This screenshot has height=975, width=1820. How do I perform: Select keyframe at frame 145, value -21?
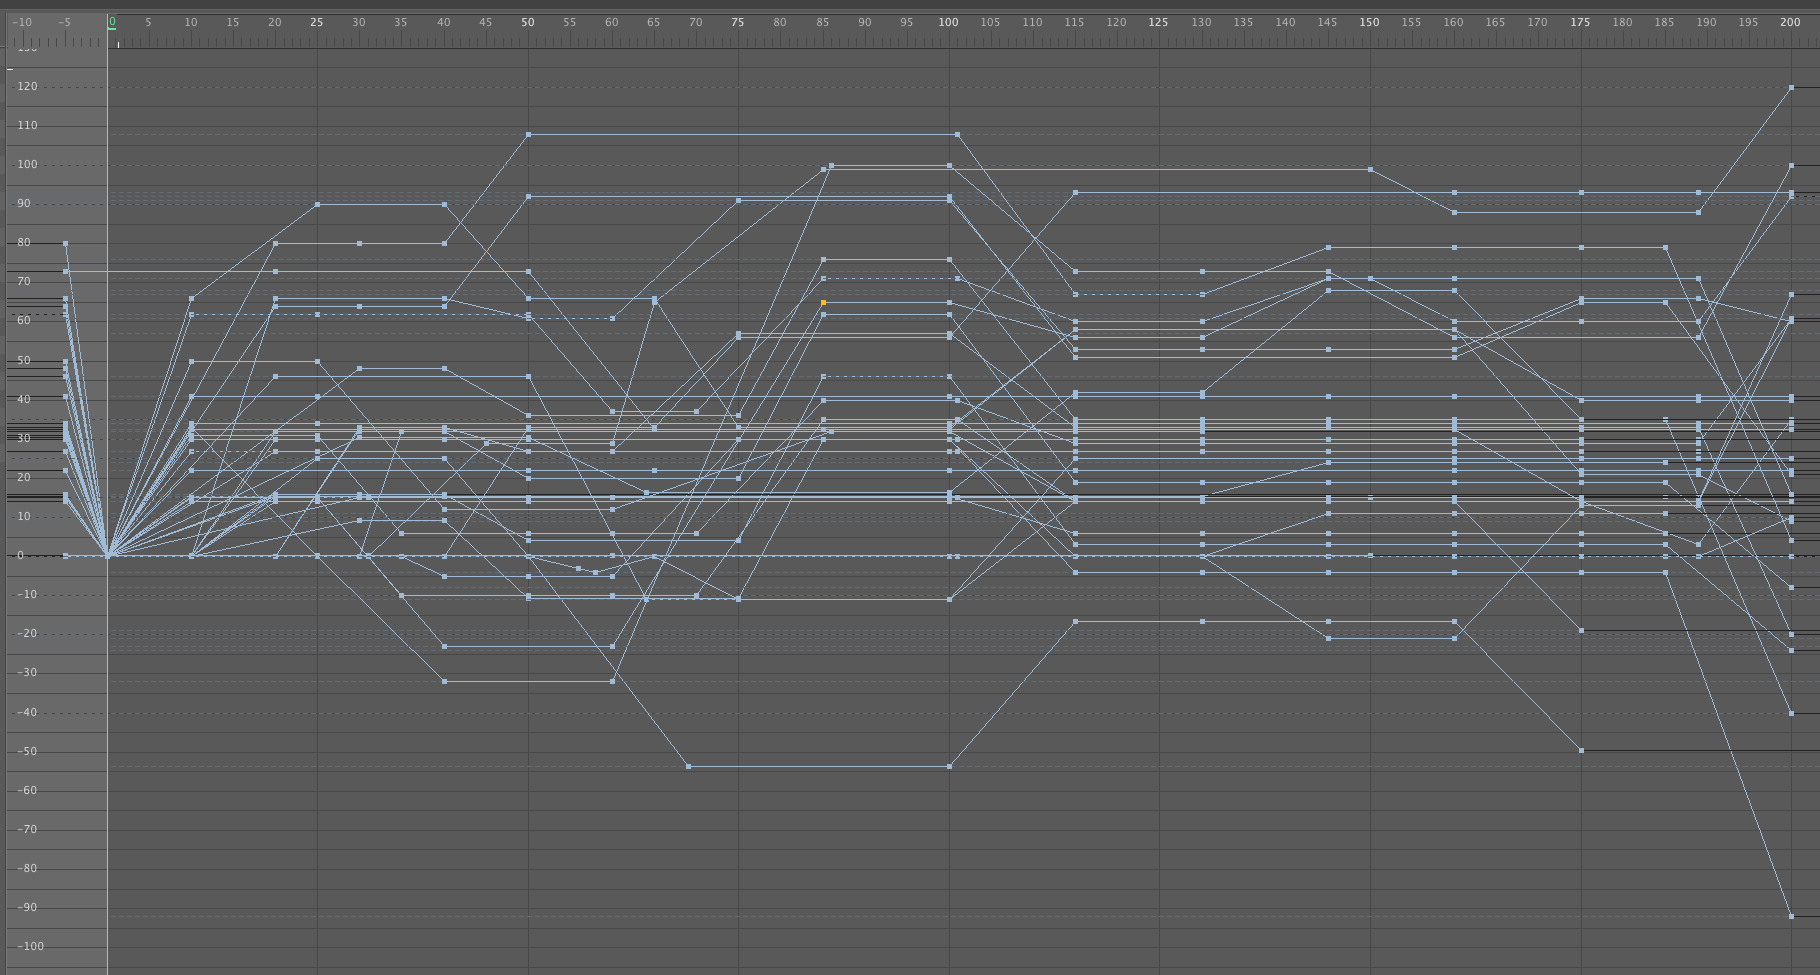(x=1328, y=638)
